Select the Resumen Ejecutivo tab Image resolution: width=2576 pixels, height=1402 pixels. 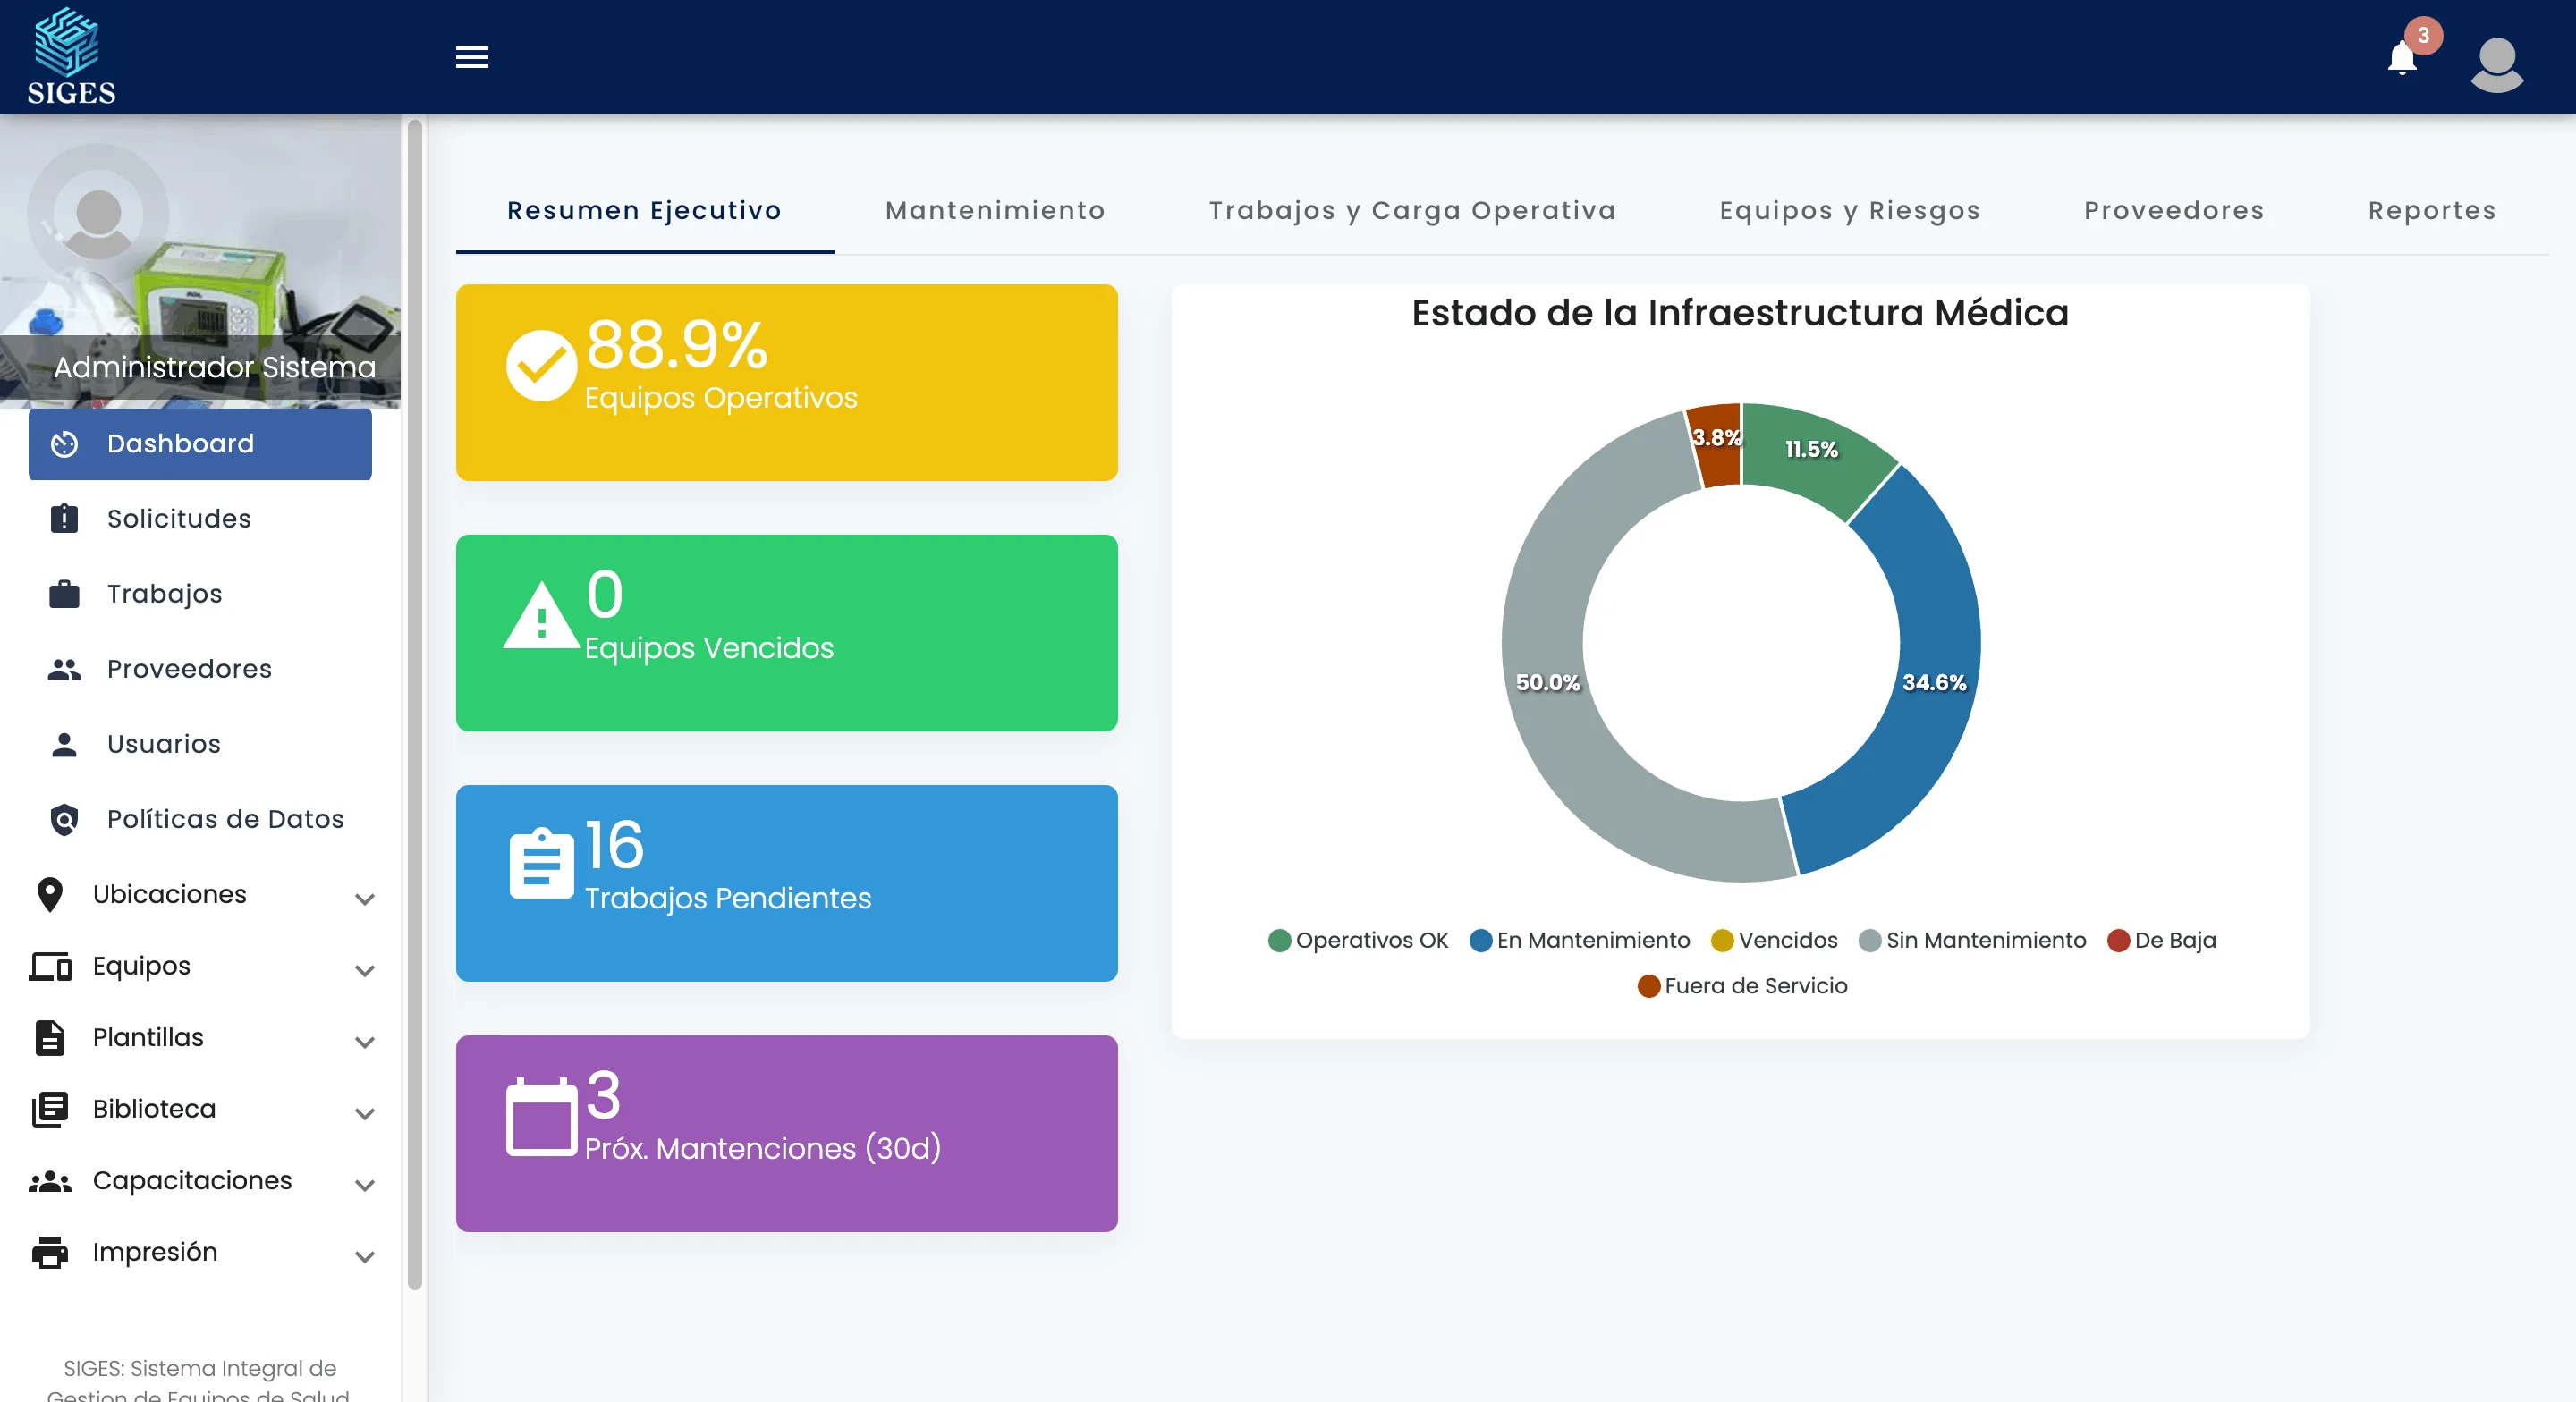(x=645, y=211)
